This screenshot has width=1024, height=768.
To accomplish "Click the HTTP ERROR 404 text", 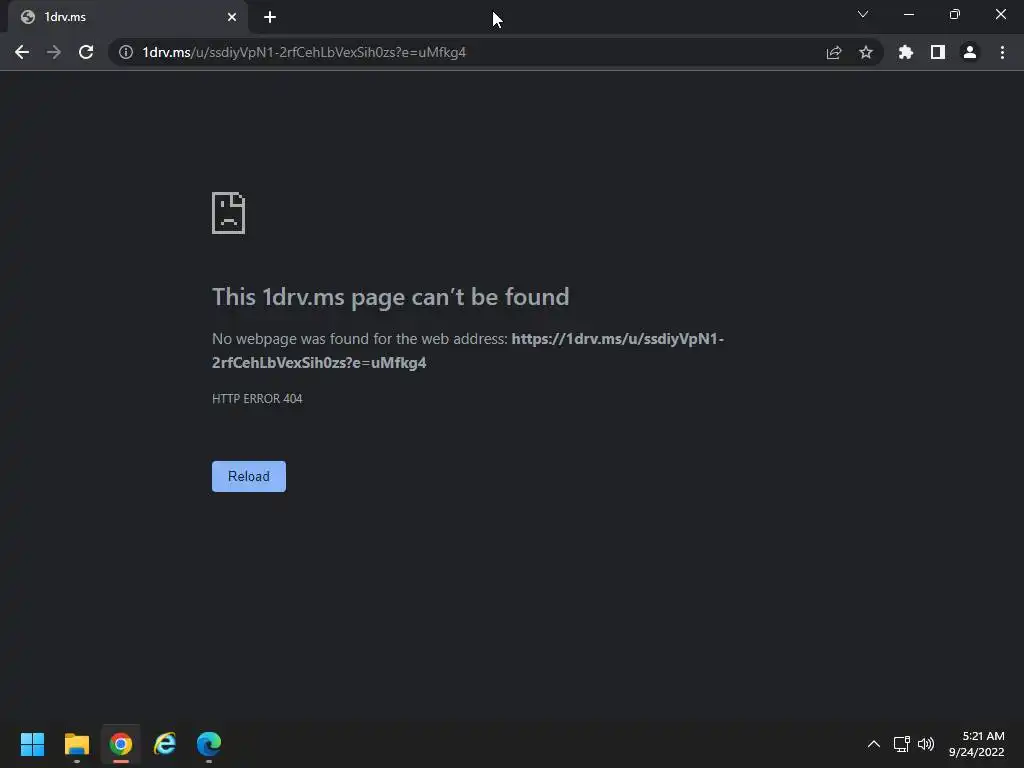I will (257, 398).
